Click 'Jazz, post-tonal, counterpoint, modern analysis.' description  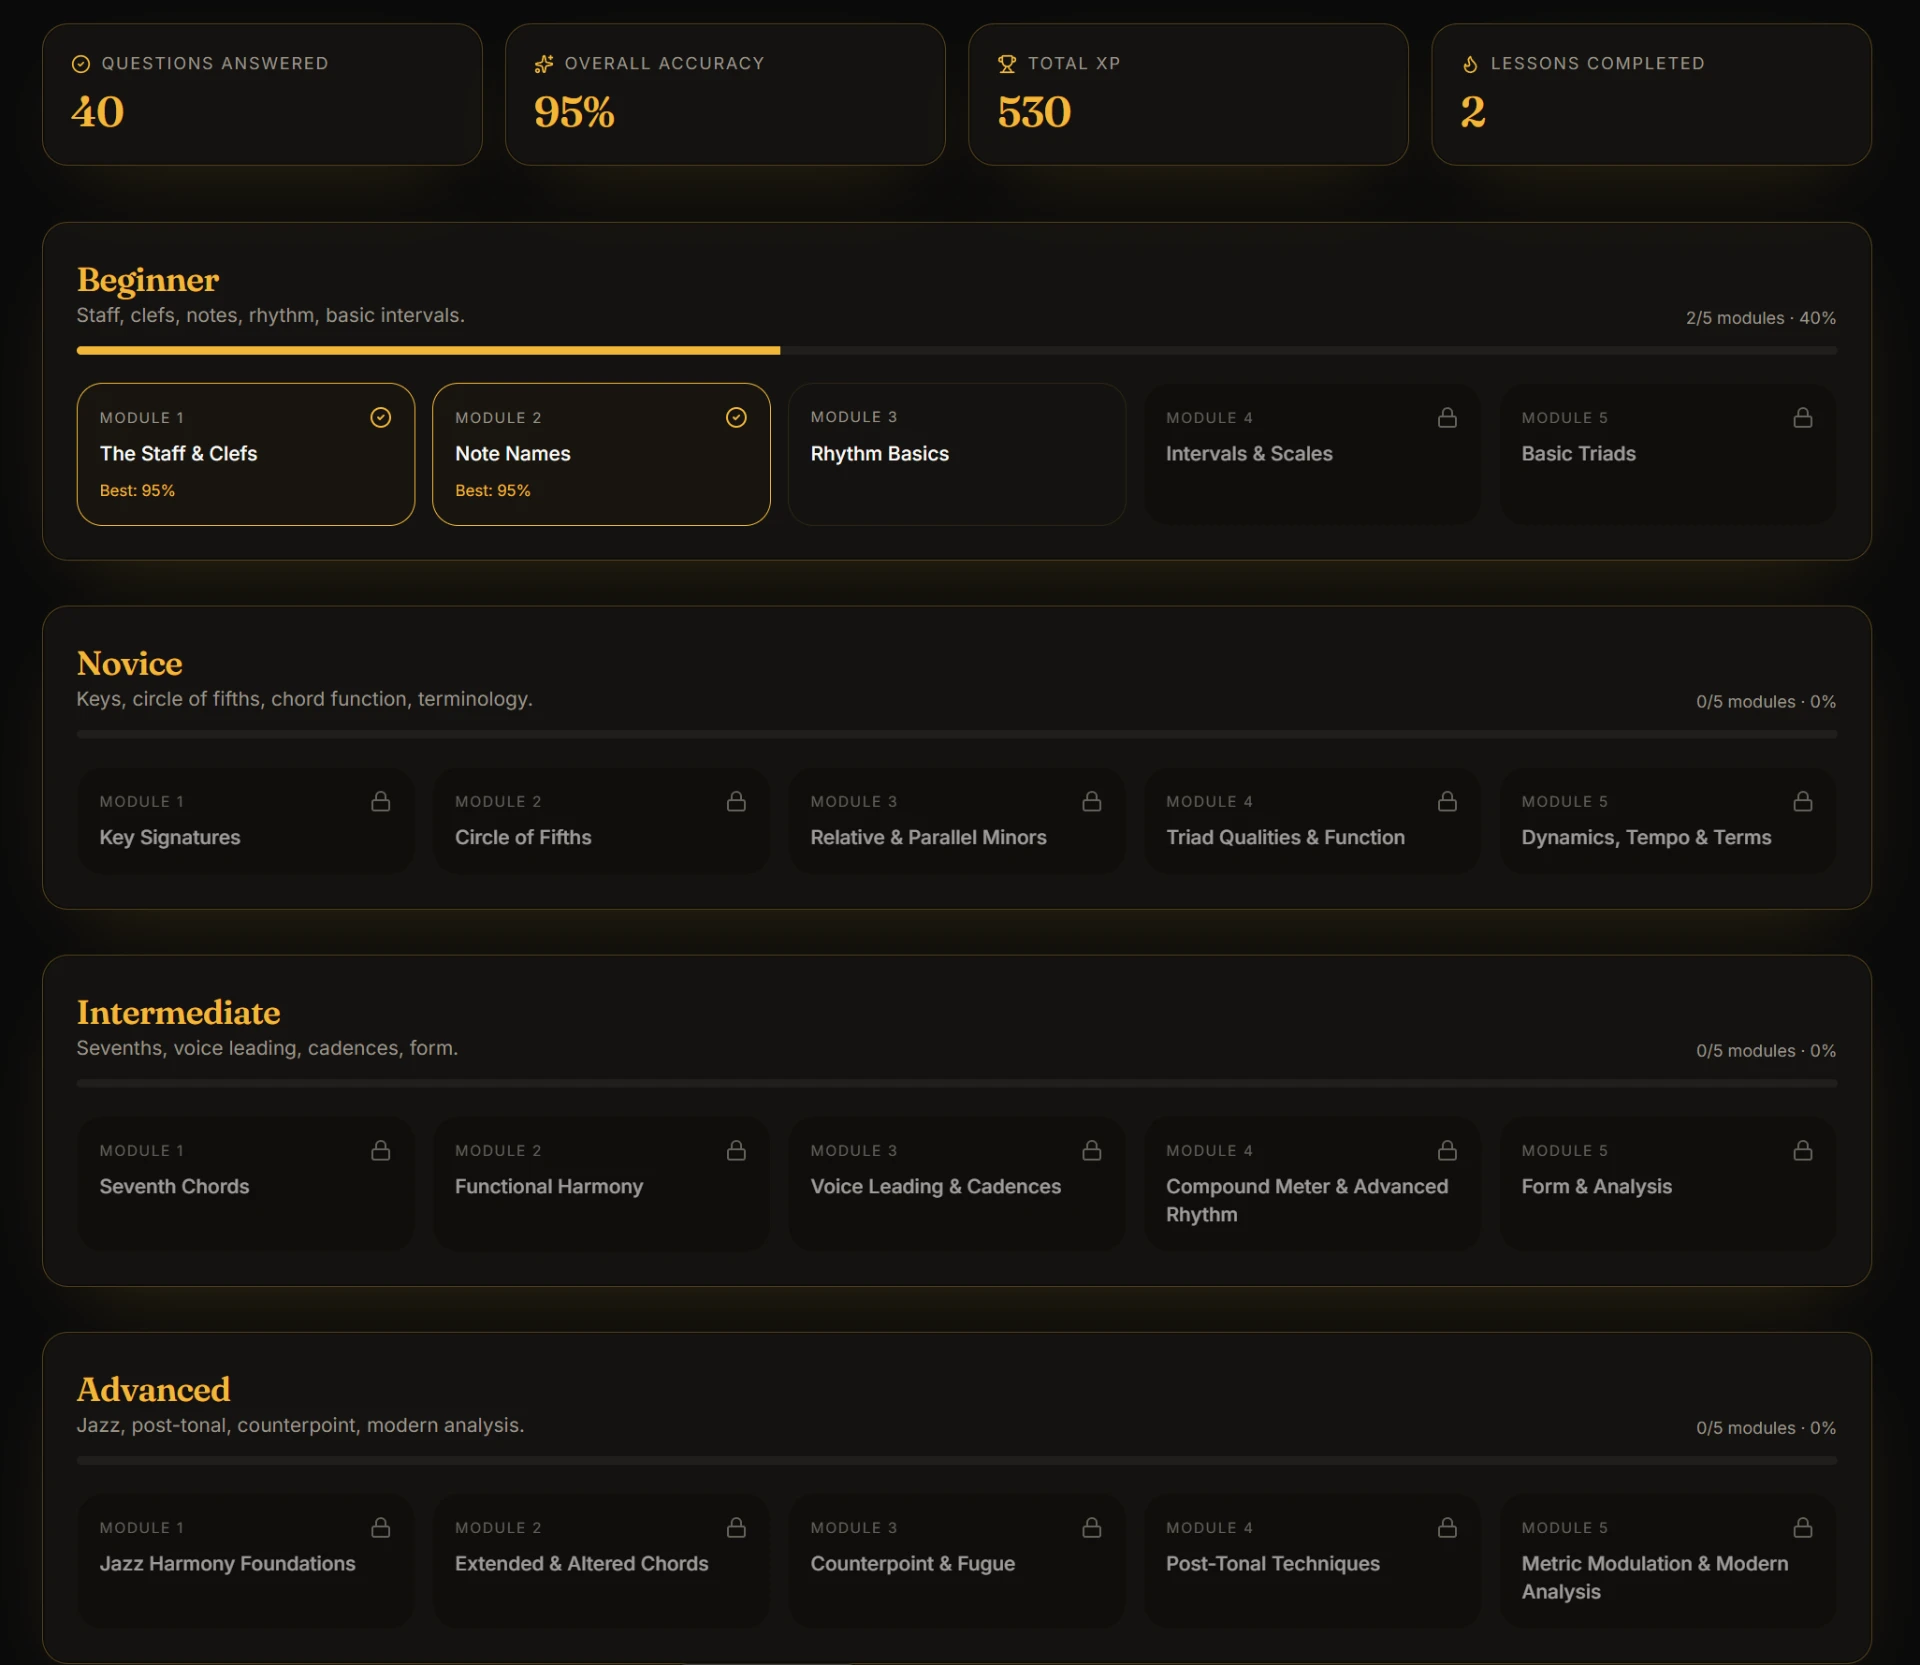(x=300, y=1425)
